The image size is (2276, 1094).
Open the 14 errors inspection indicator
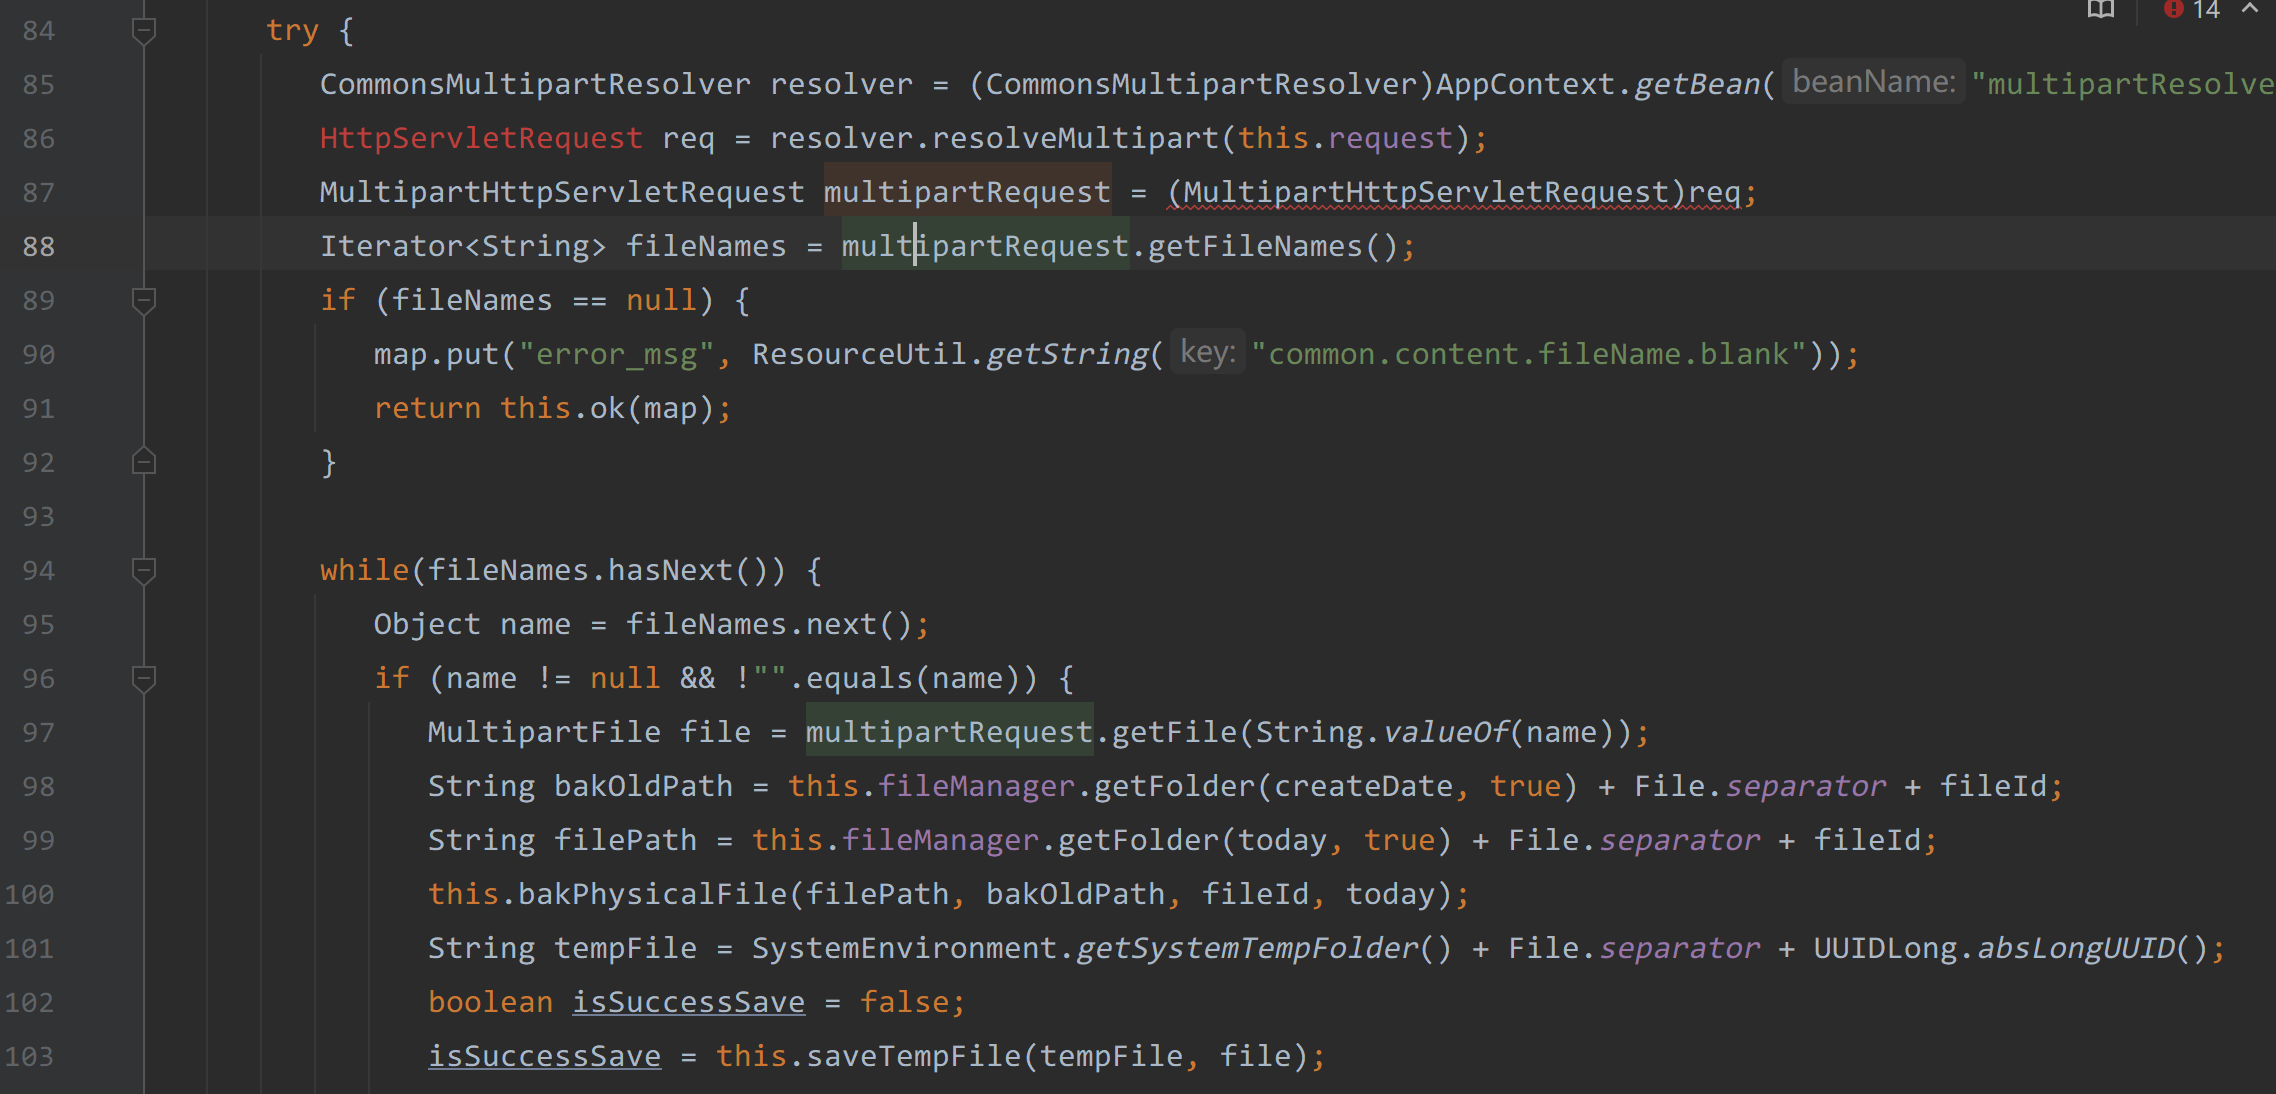point(2191,10)
